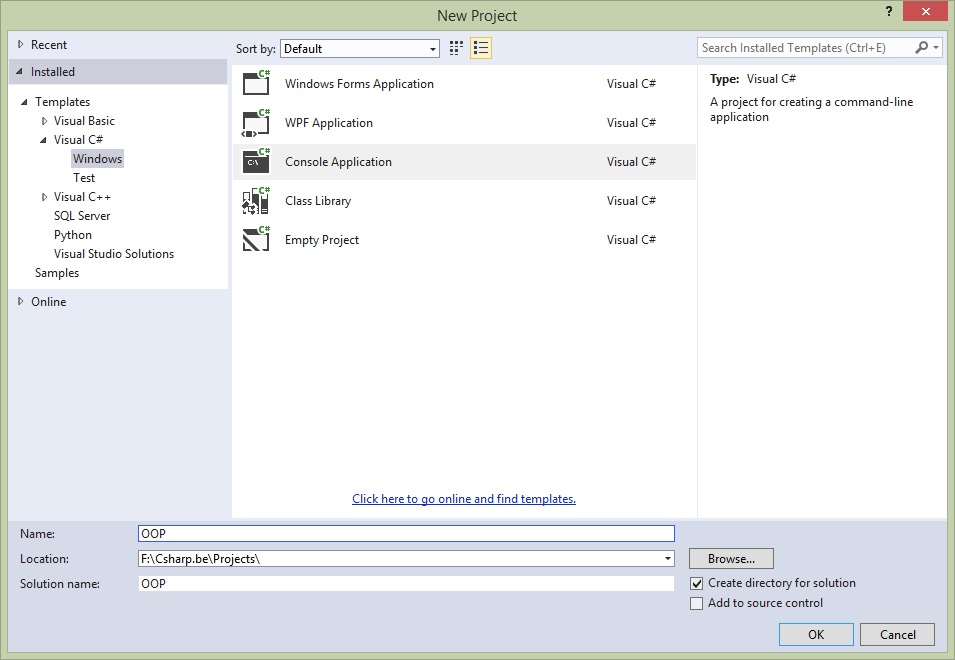The width and height of the screenshot is (955, 660).
Task: Select the WPF Application label
Action: (329, 122)
